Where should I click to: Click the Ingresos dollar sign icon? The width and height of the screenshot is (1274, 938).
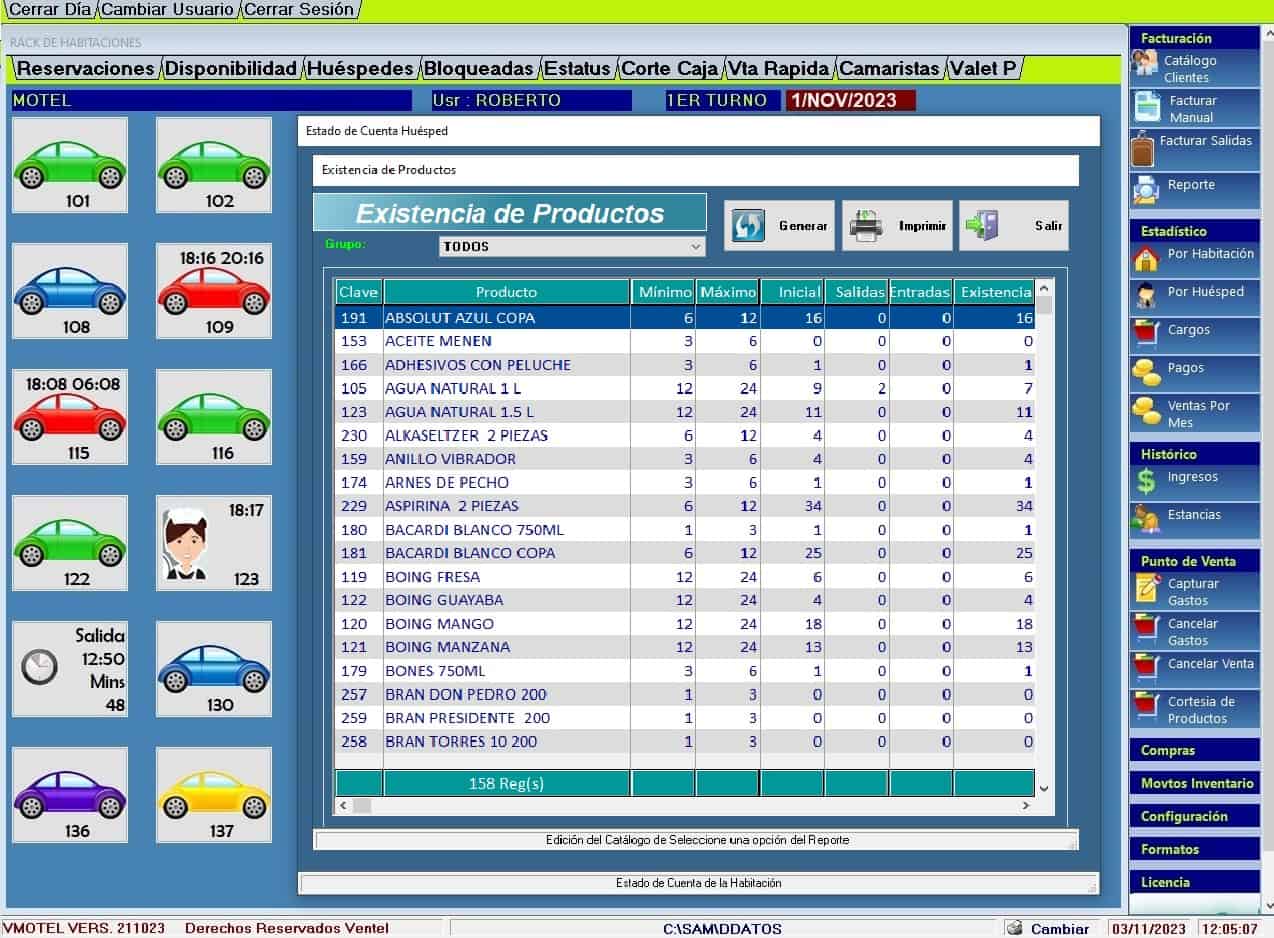coord(1146,480)
